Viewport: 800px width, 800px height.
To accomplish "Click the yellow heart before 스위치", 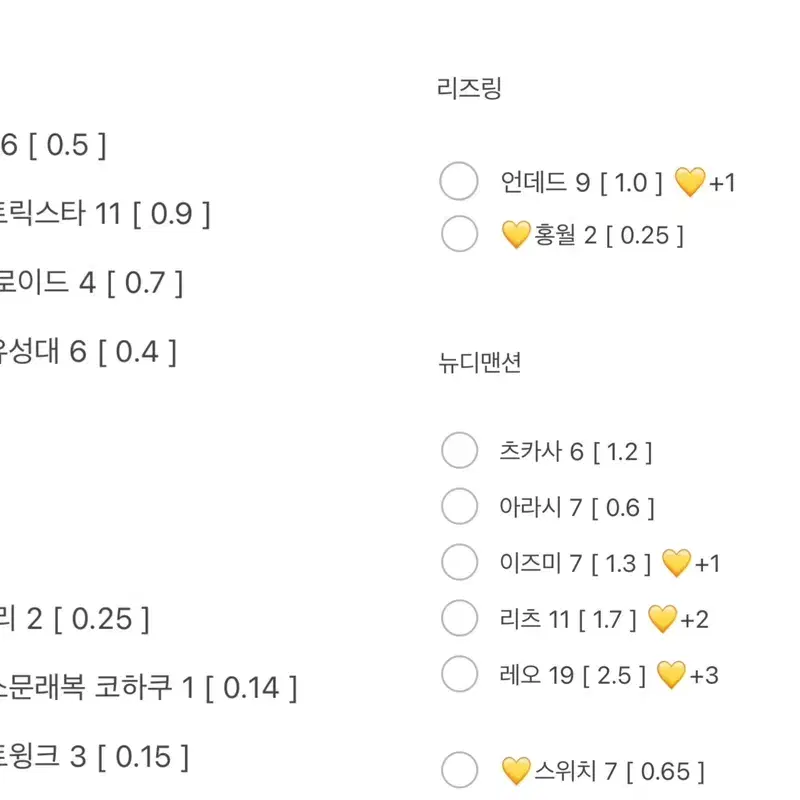I will (x=516, y=771).
